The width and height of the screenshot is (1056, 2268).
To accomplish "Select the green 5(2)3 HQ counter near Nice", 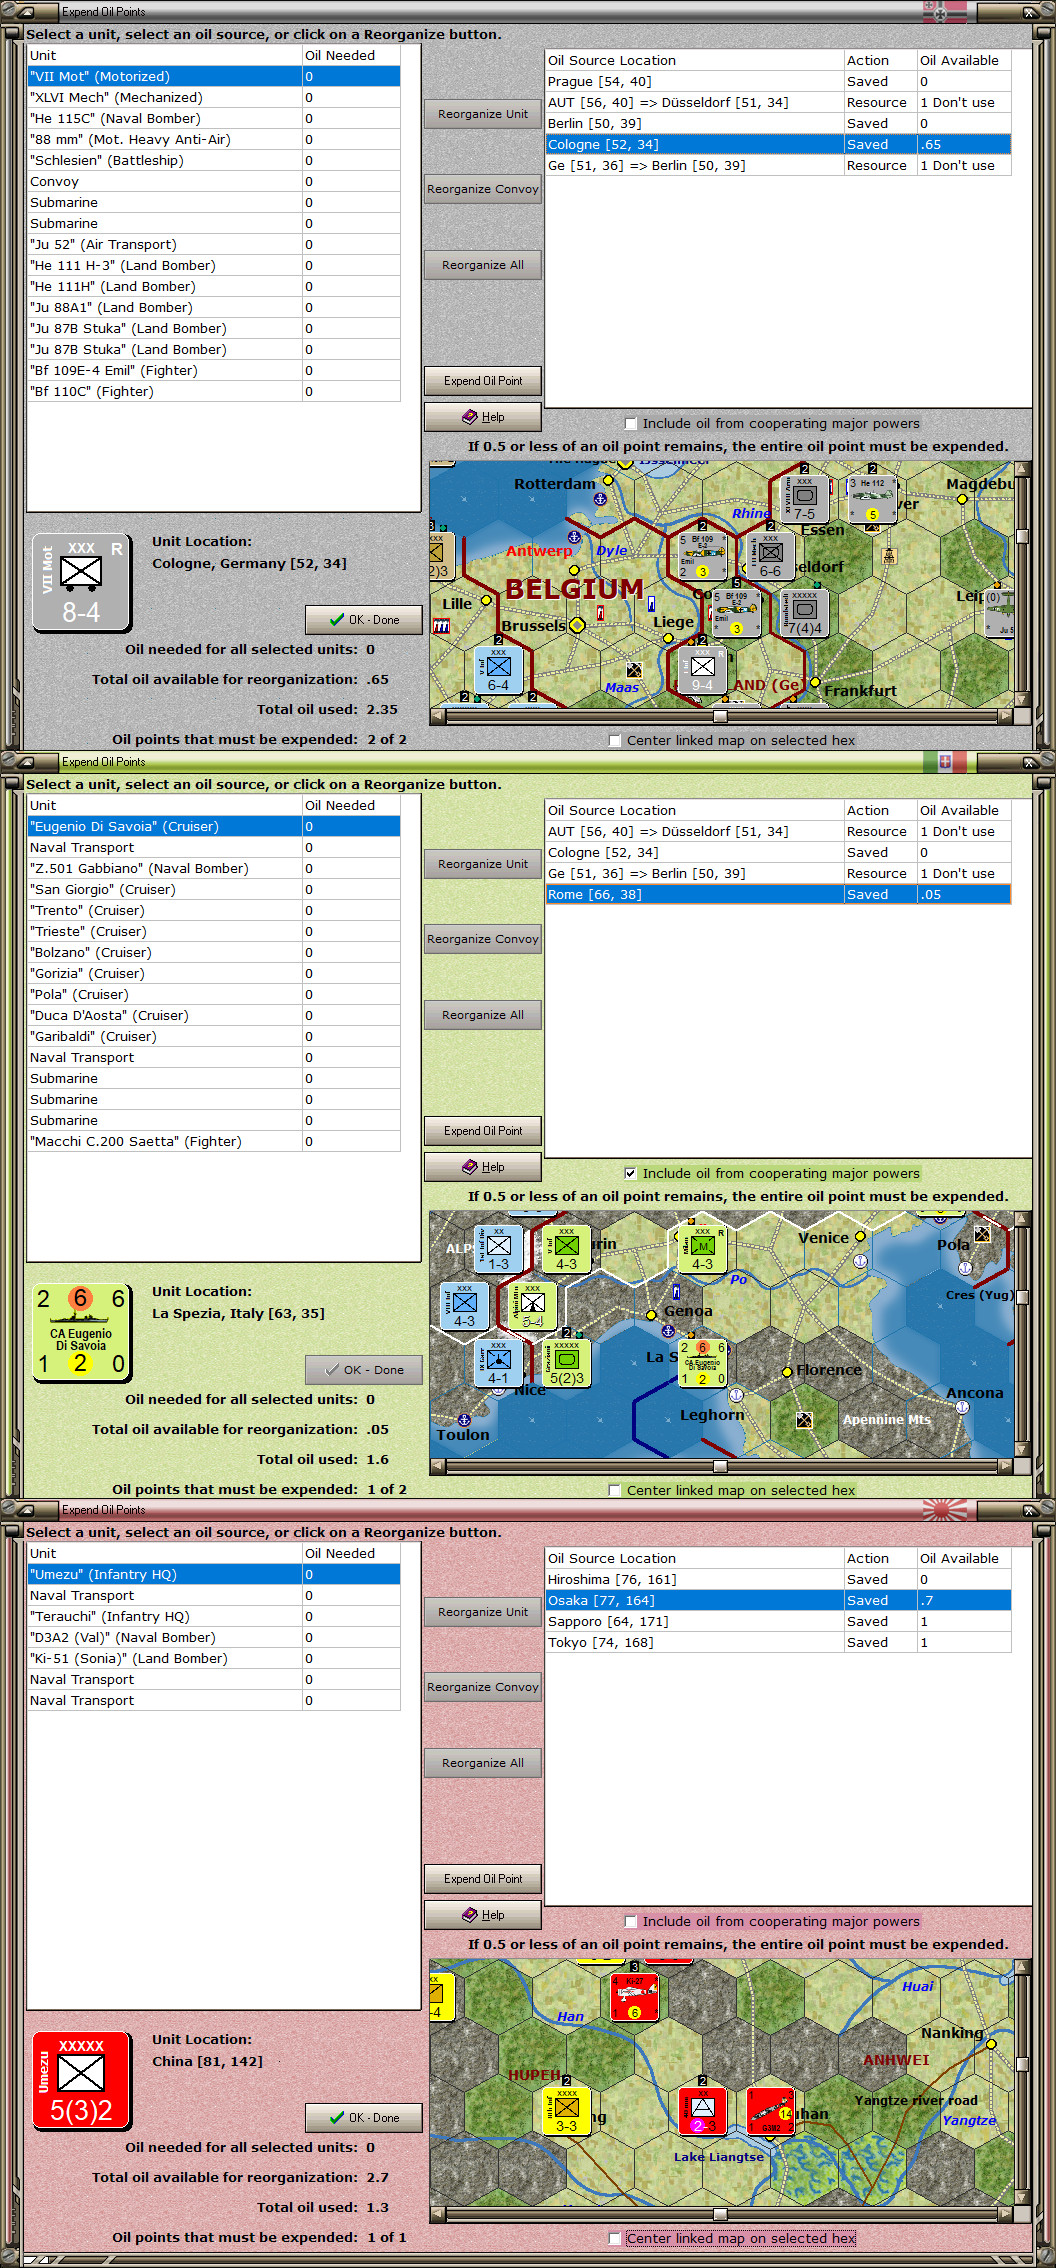I will (x=566, y=1362).
